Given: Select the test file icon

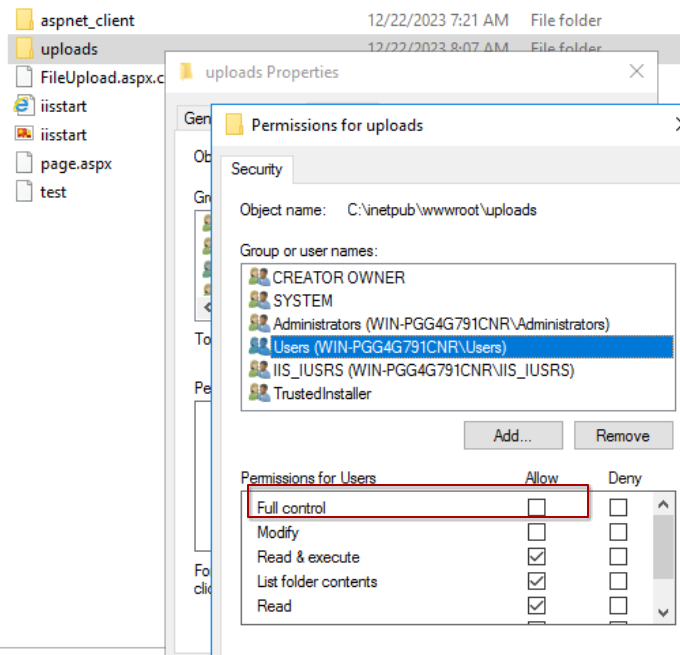Looking at the screenshot, I should (24, 192).
